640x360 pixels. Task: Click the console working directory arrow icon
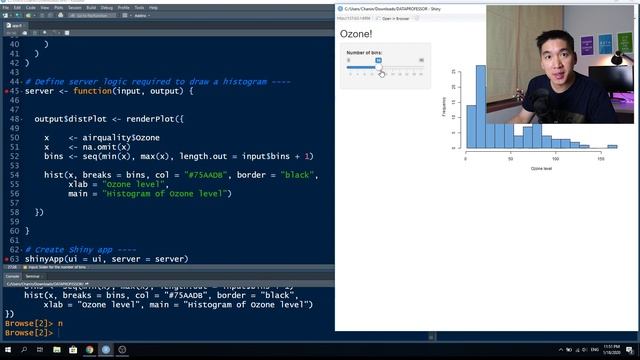(87, 284)
